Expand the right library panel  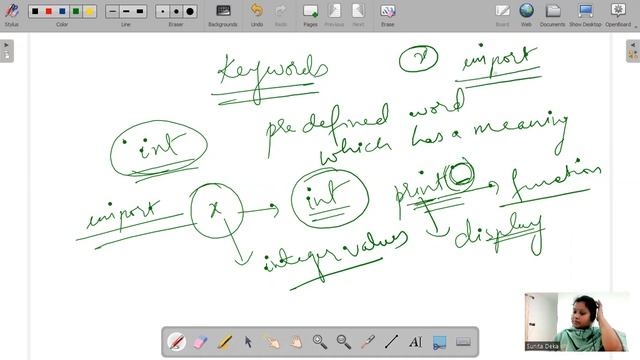point(633,51)
